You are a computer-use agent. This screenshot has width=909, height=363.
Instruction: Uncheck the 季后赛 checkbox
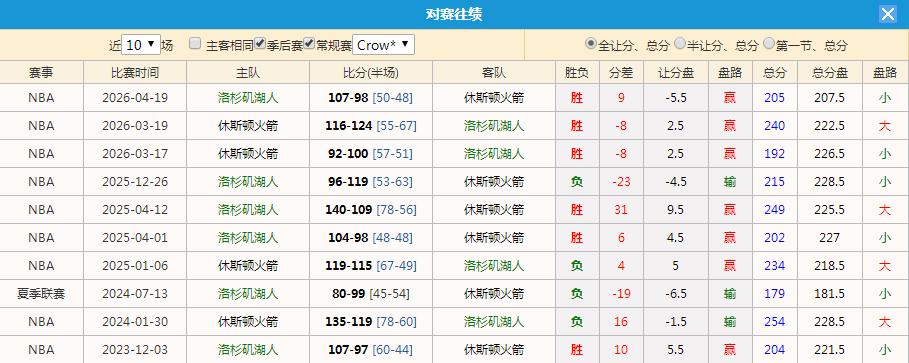tap(260, 43)
